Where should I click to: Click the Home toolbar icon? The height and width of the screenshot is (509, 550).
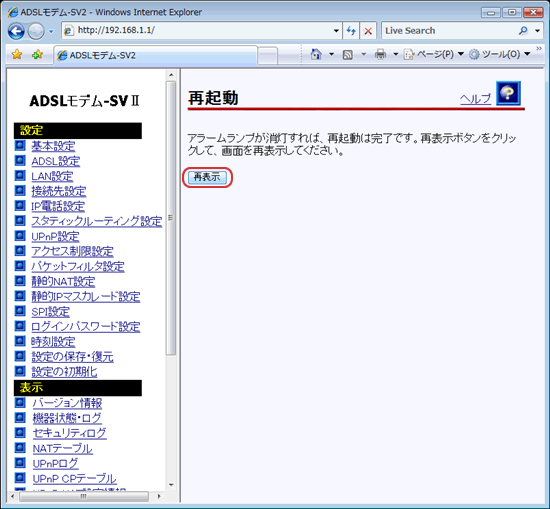pos(316,54)
